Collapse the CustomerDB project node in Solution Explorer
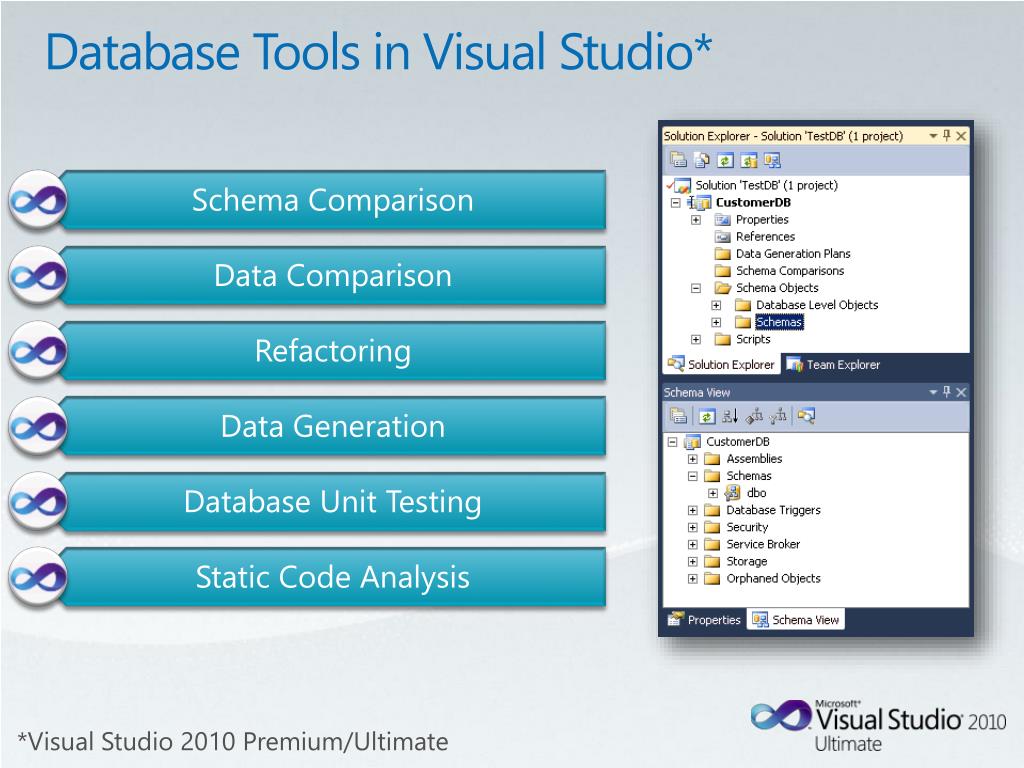 676,202
